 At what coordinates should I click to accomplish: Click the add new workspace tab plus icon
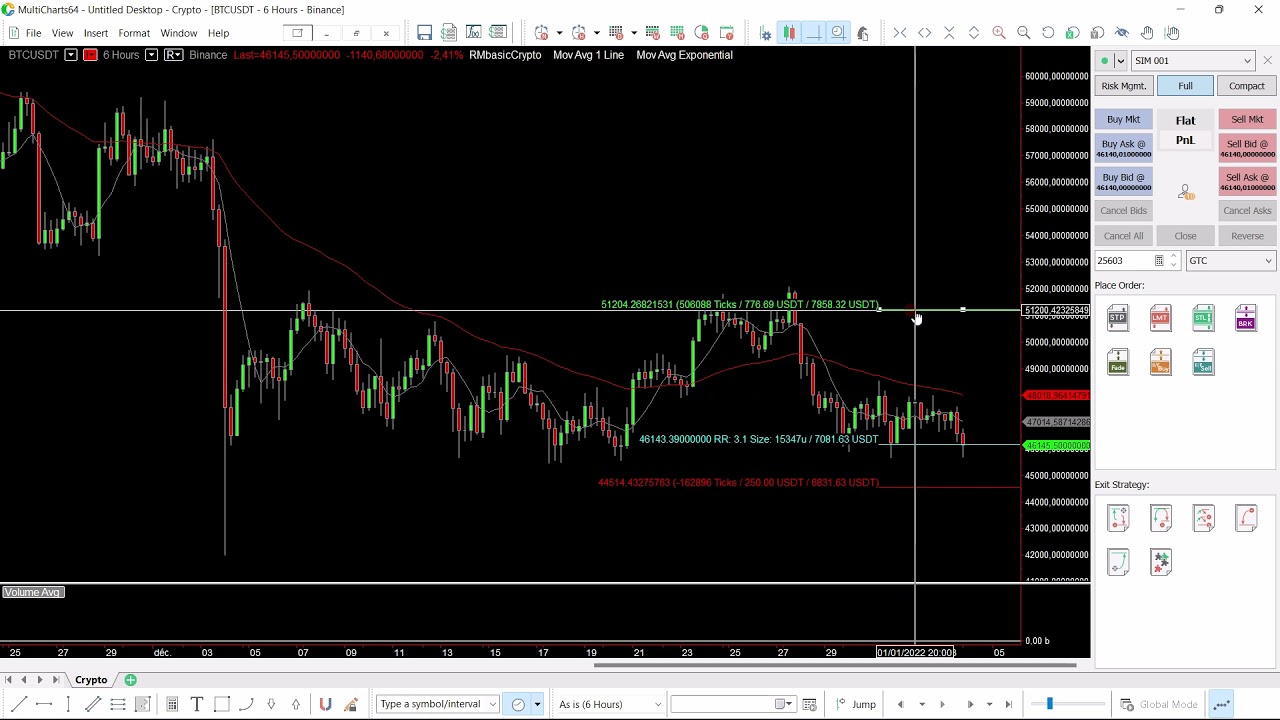point(130,680)
